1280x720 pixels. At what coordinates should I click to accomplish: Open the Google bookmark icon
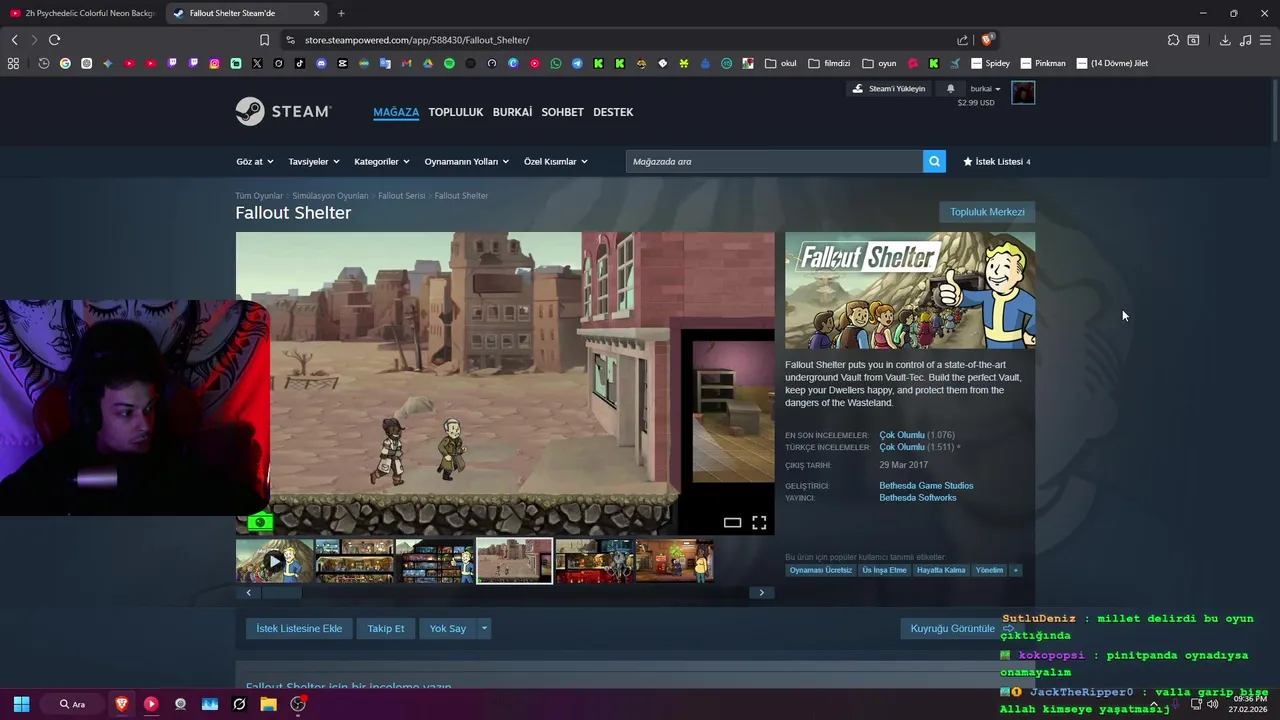[x=65, y=63]
